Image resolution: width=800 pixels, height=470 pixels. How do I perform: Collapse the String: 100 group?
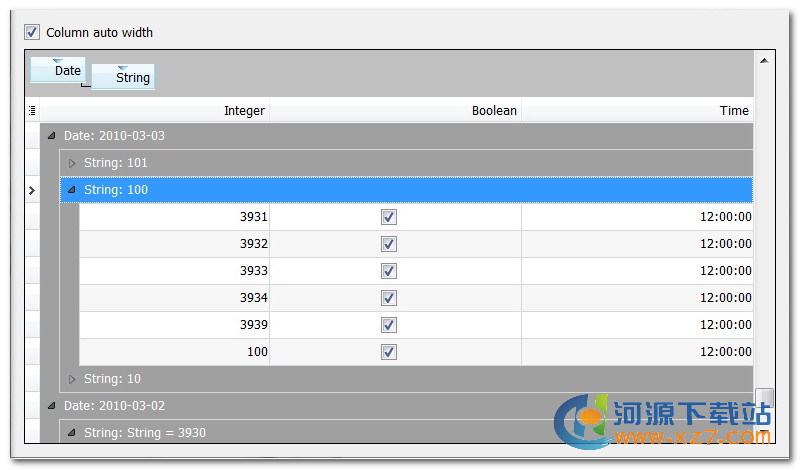(72, 190)
